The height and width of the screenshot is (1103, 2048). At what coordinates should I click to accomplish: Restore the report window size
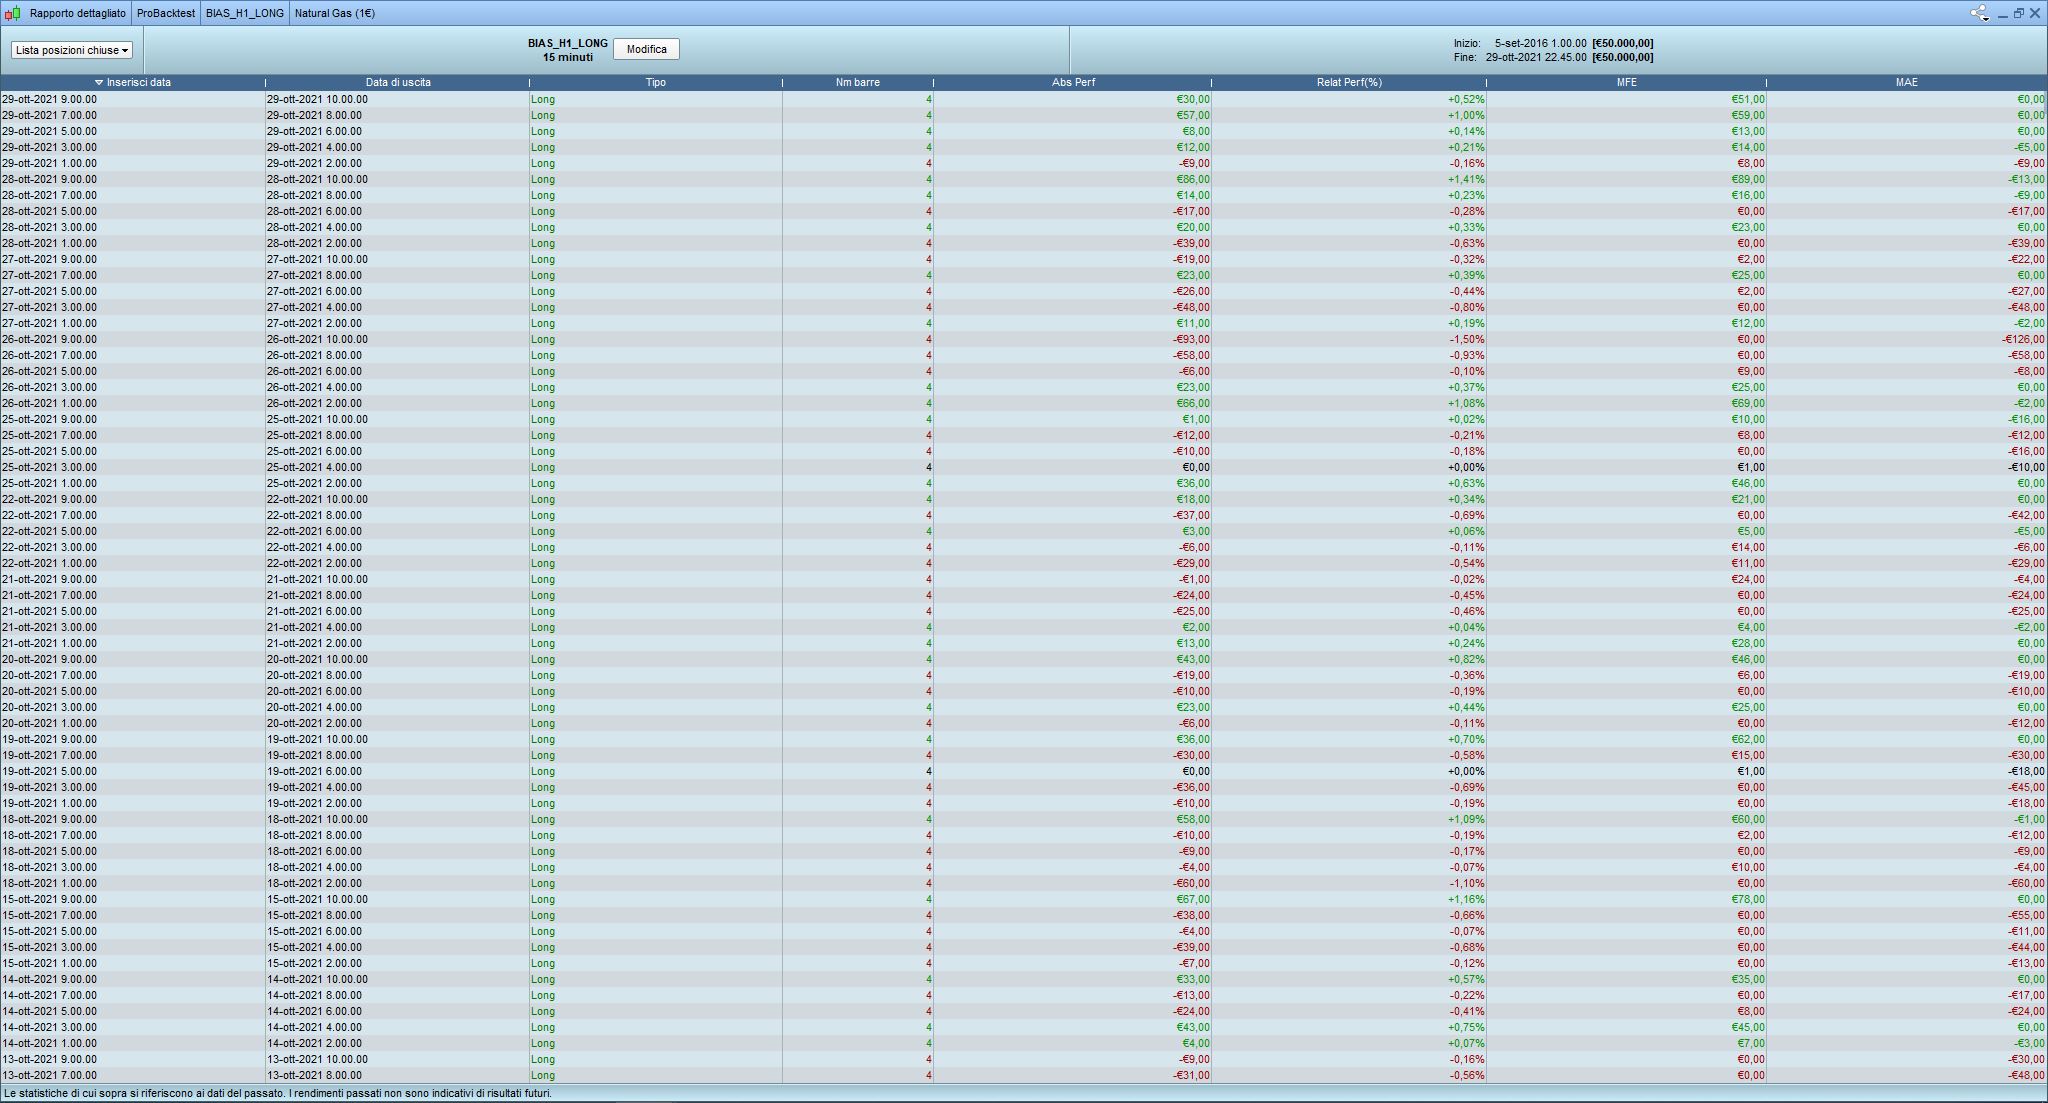(x=2018, y=13)
